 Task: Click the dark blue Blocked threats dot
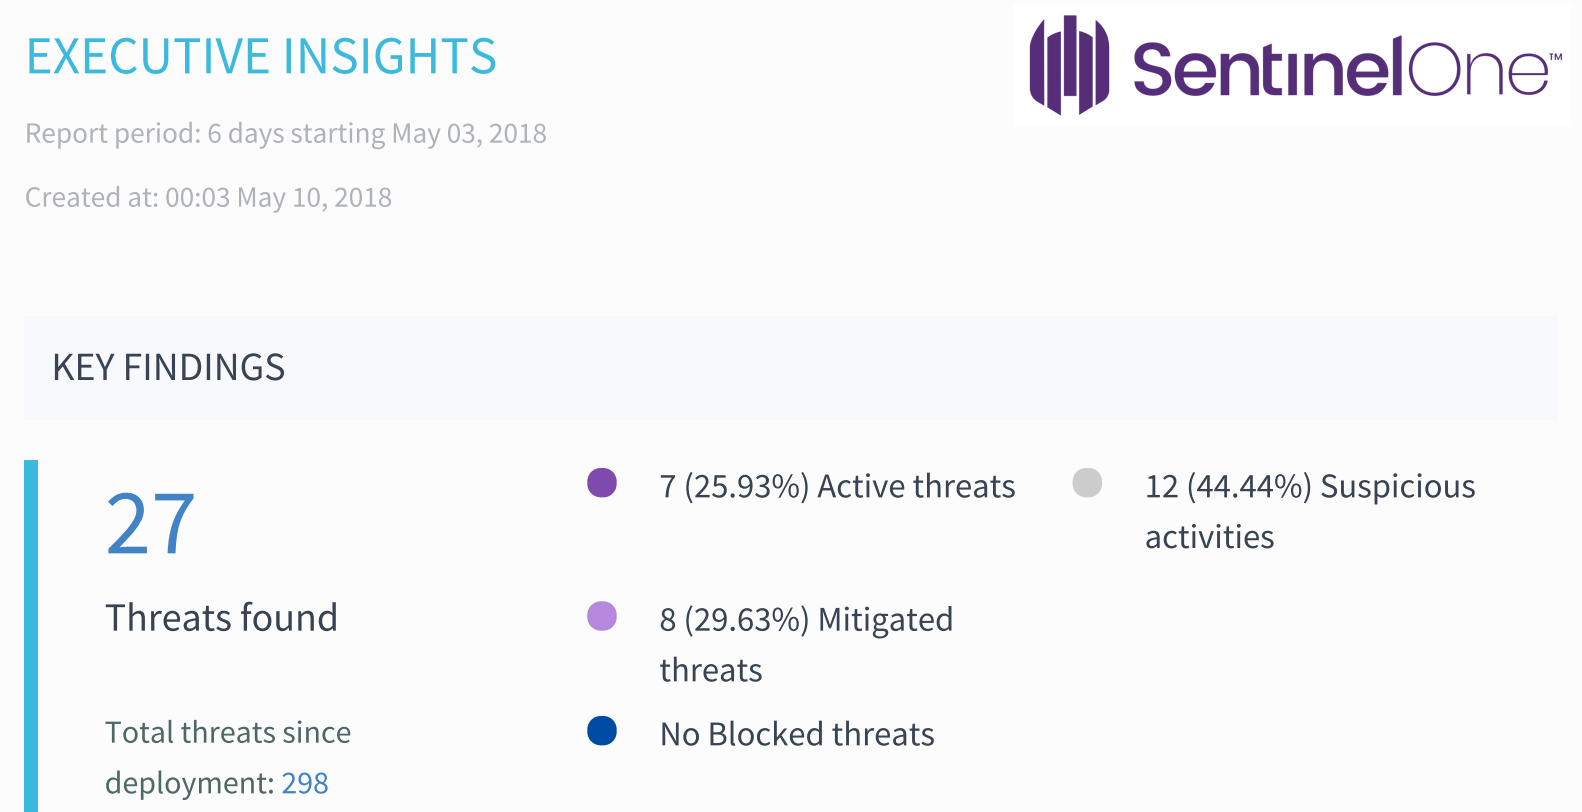tap(602, 731)
